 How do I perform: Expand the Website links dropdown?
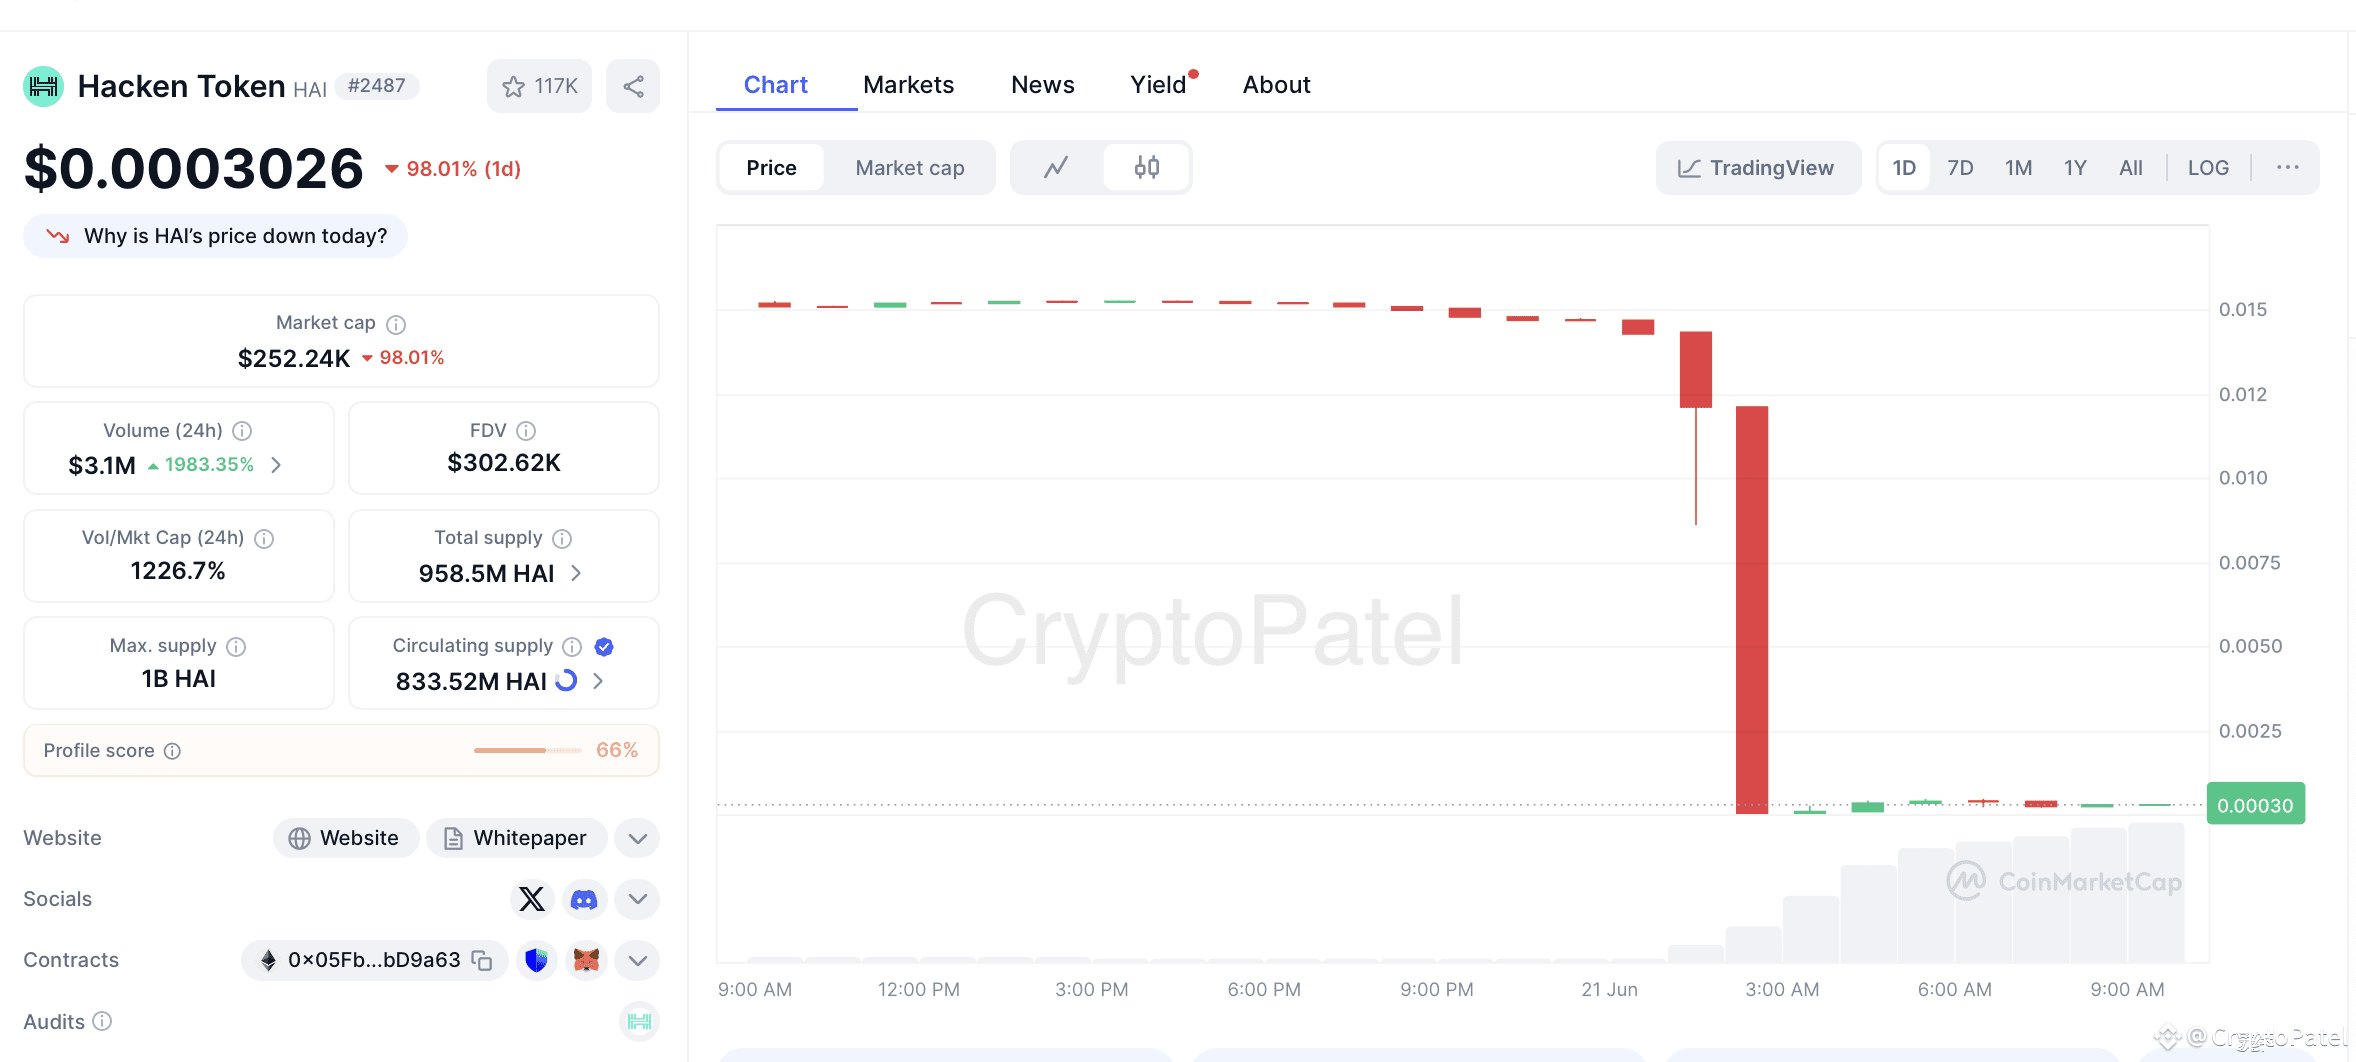pos(638,838)
